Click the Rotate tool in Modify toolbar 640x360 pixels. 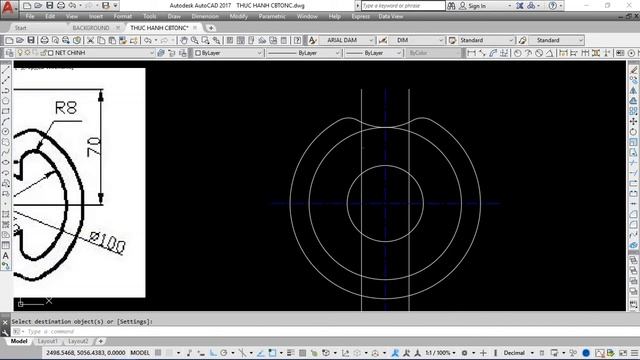tap(633, 132)
